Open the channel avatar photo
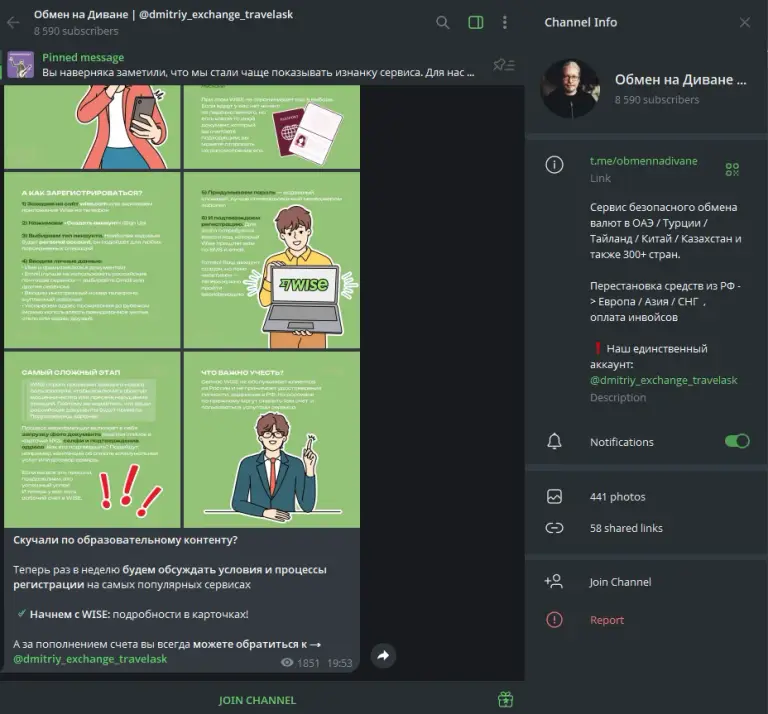 point(570,89)
